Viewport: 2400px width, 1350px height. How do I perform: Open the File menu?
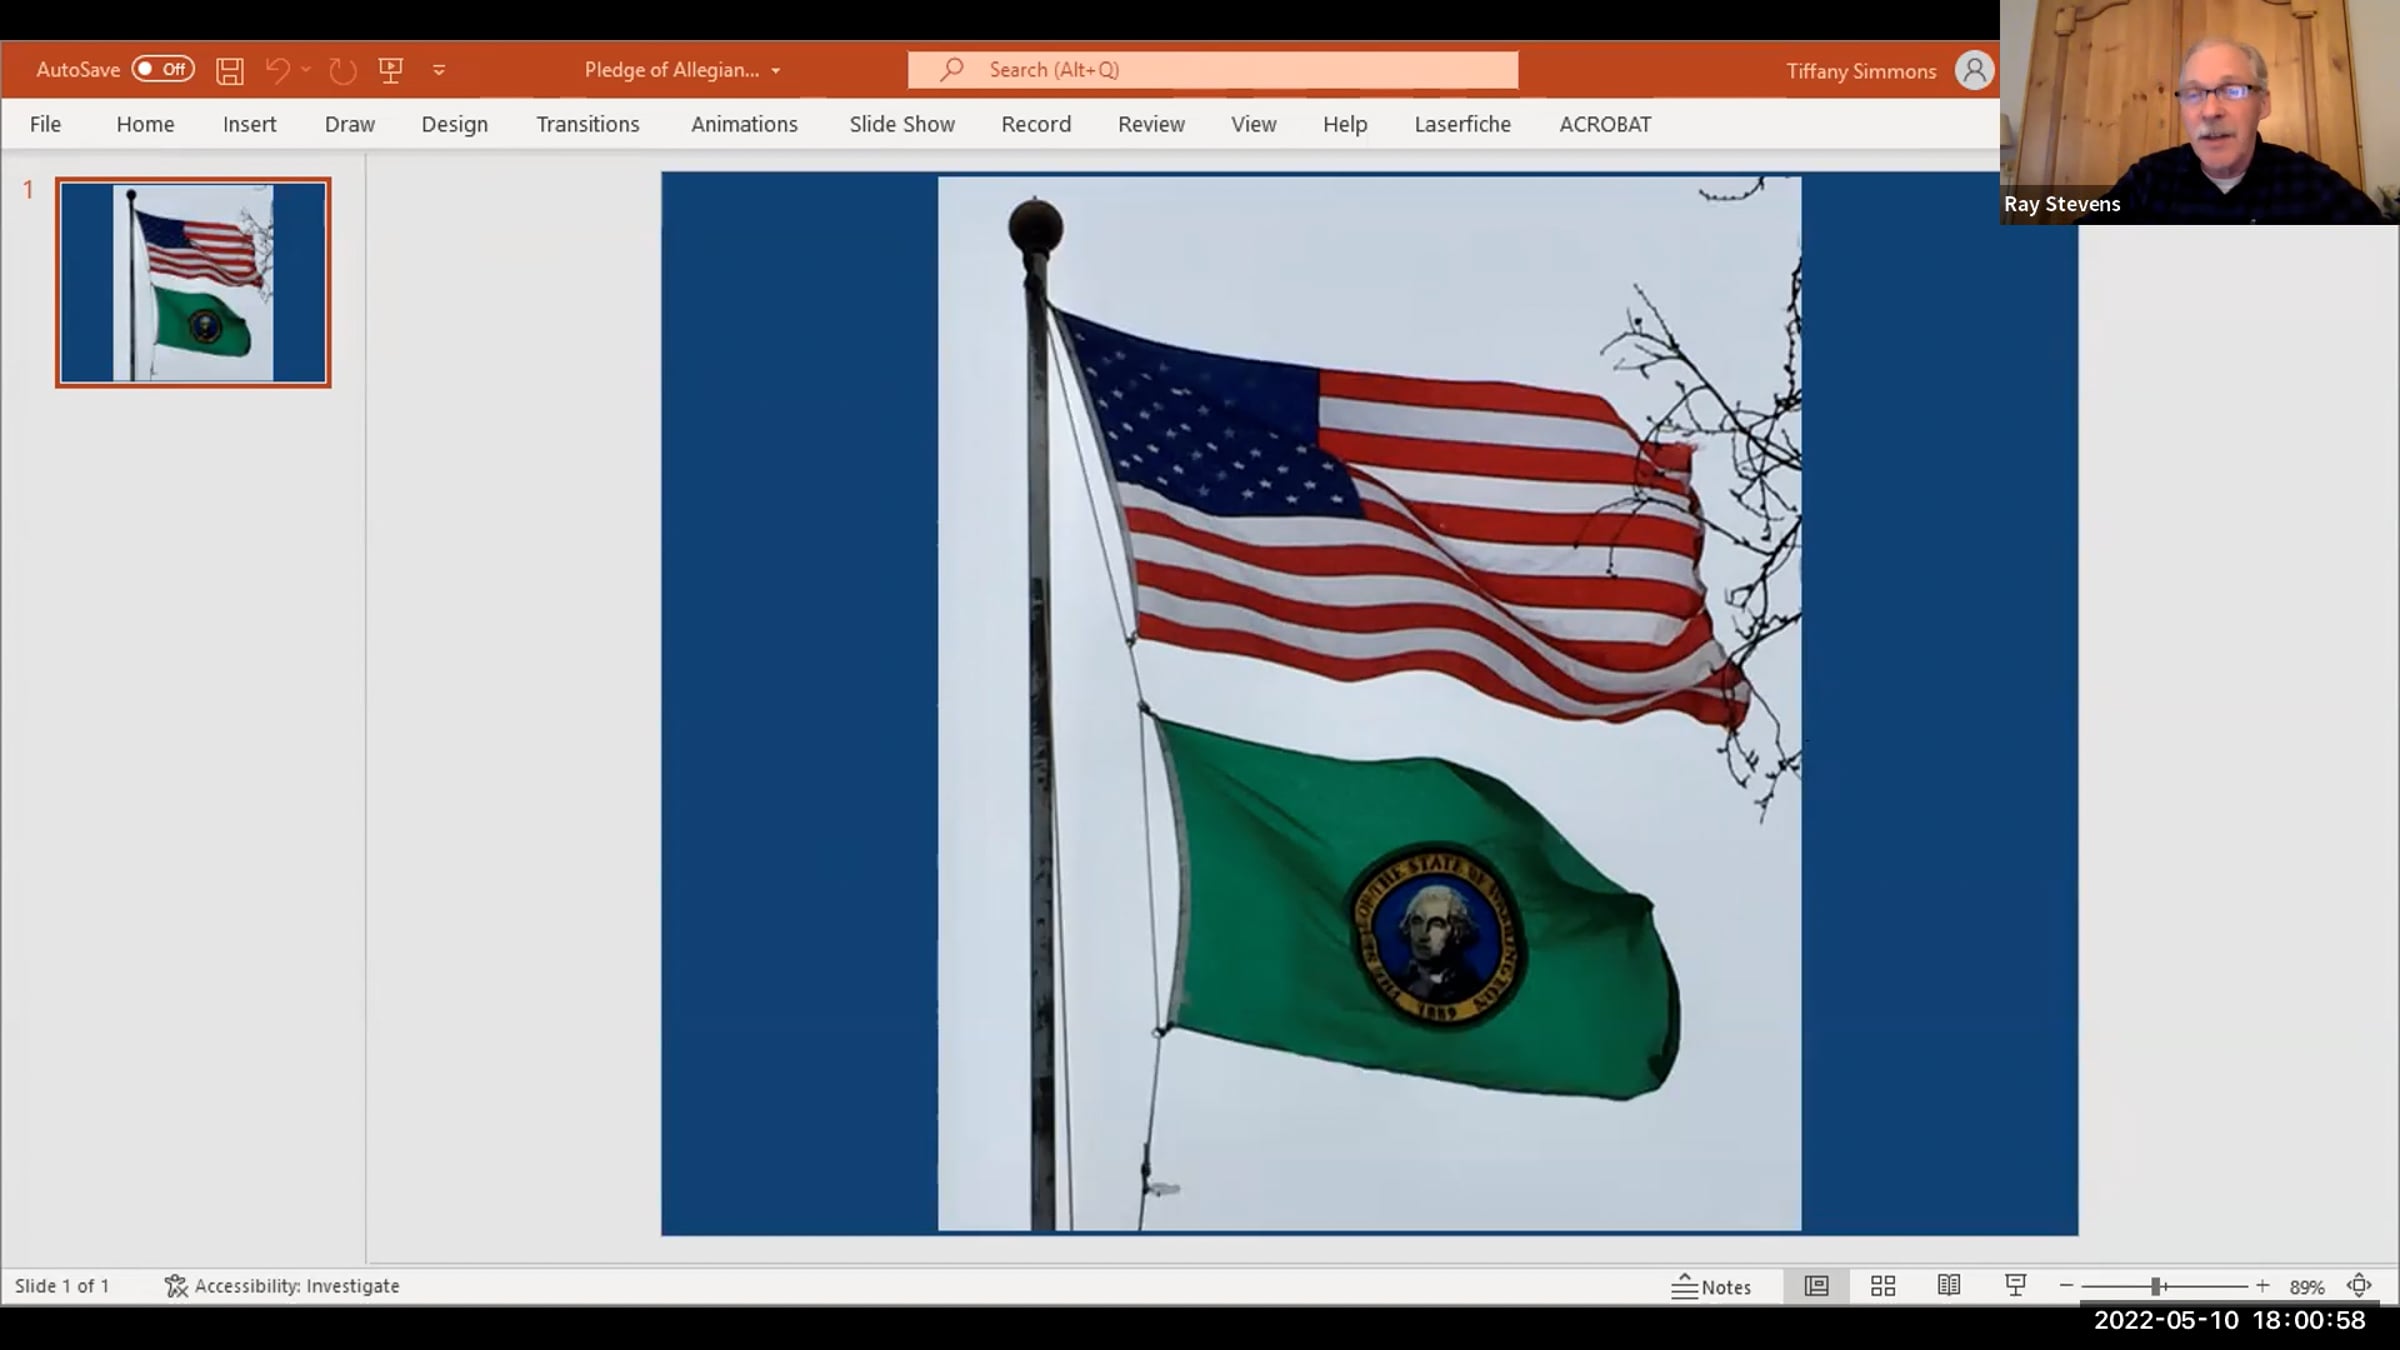tap(45, 124)
